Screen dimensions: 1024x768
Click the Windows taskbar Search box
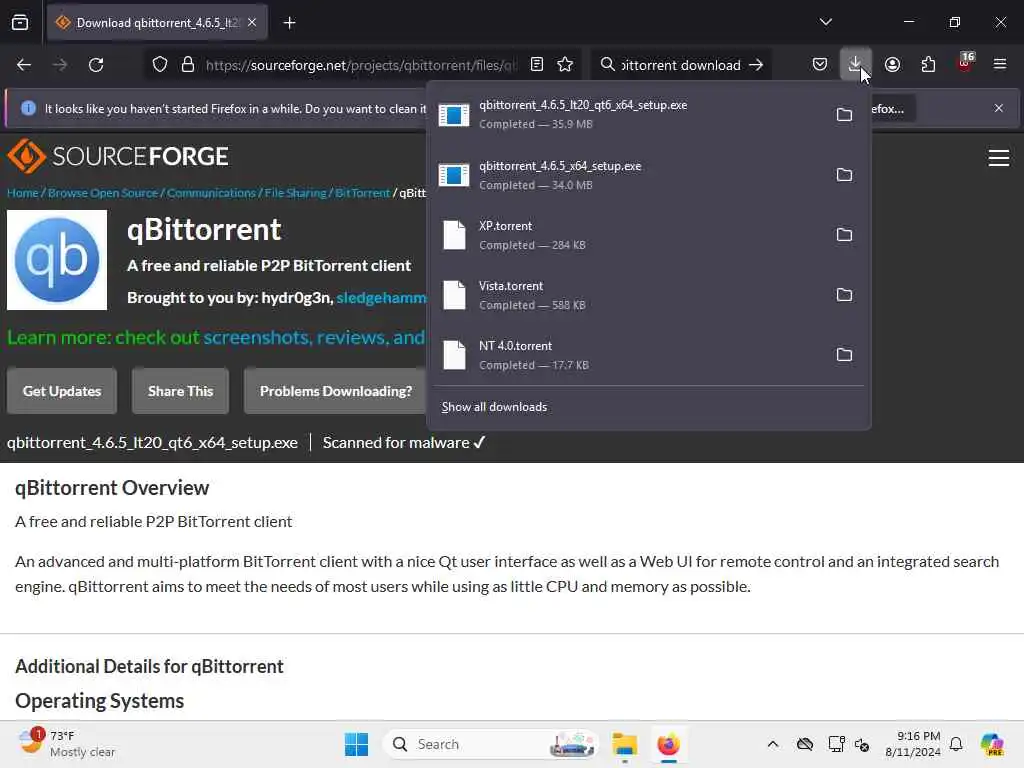[x=491, y=744]
